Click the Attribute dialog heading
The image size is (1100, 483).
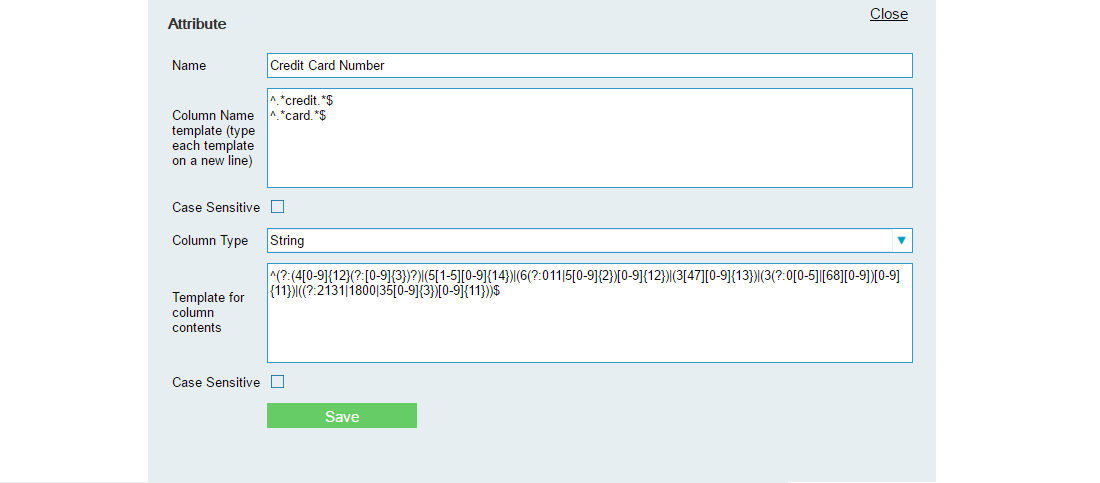[197, 24]
